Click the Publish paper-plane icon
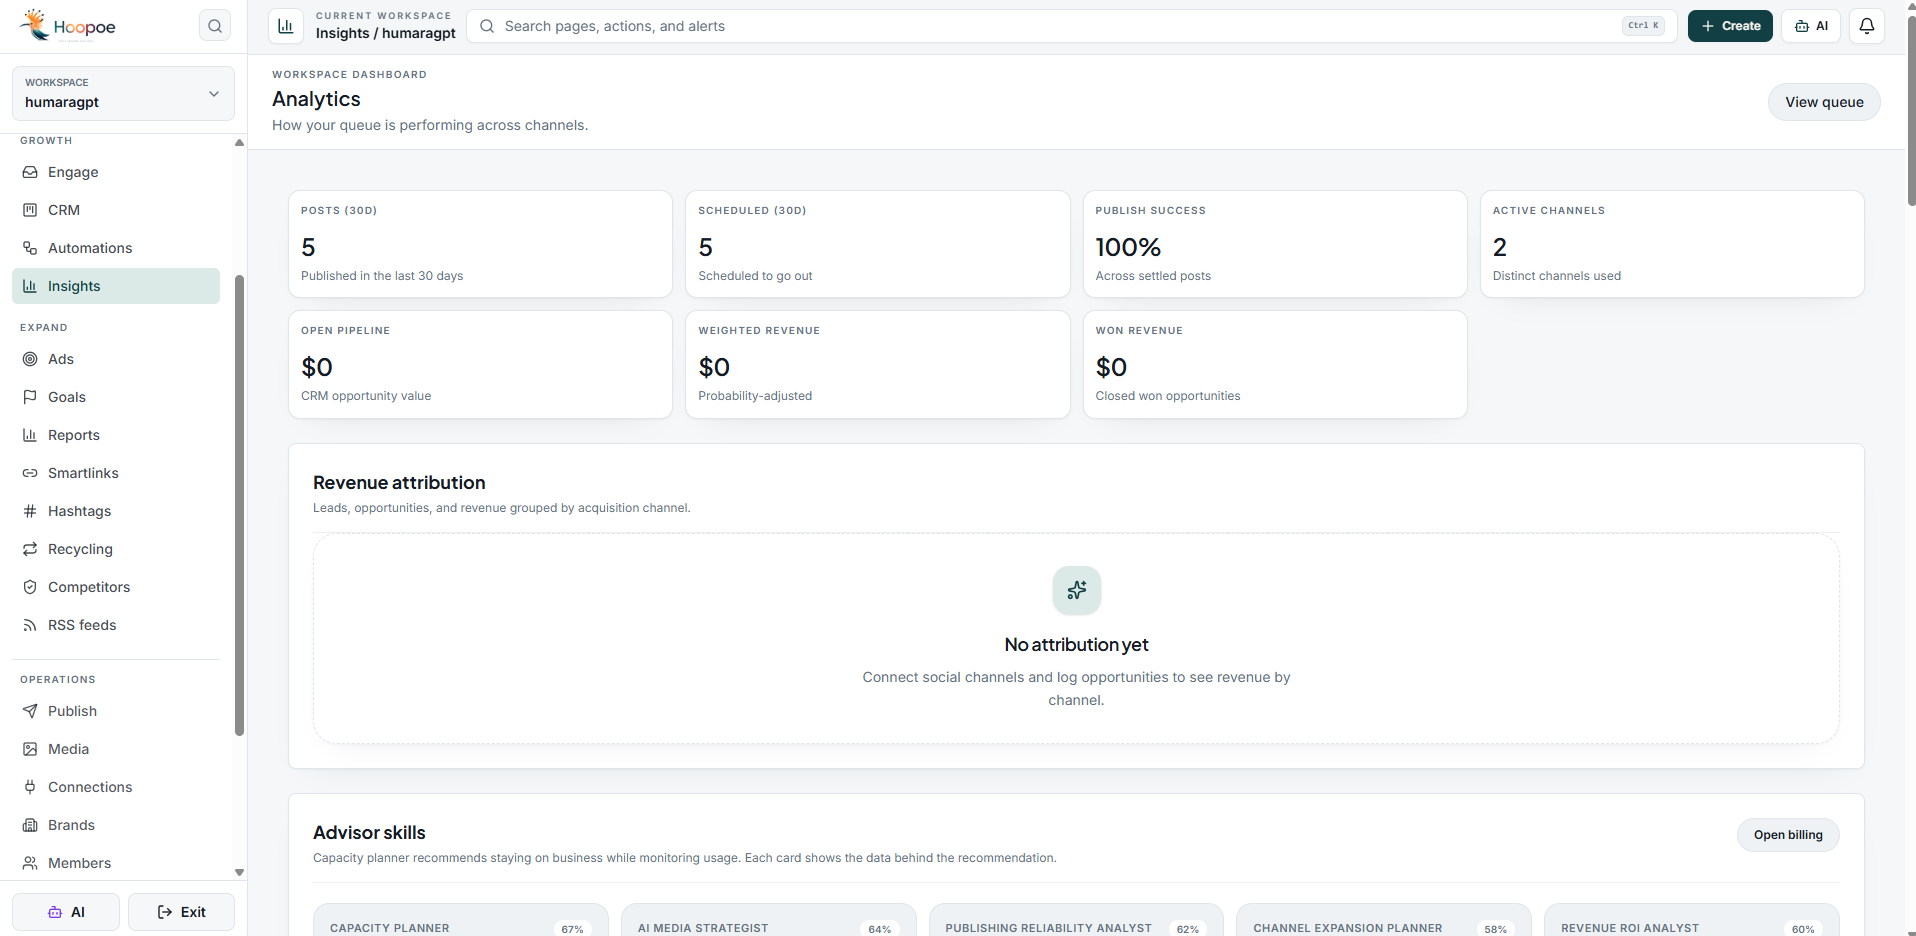1916x936 pixels. point(30,711)
